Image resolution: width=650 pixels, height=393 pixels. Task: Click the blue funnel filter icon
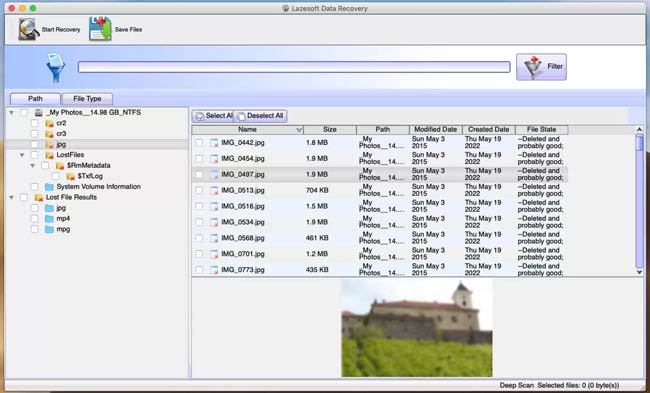tap(56, 67)
